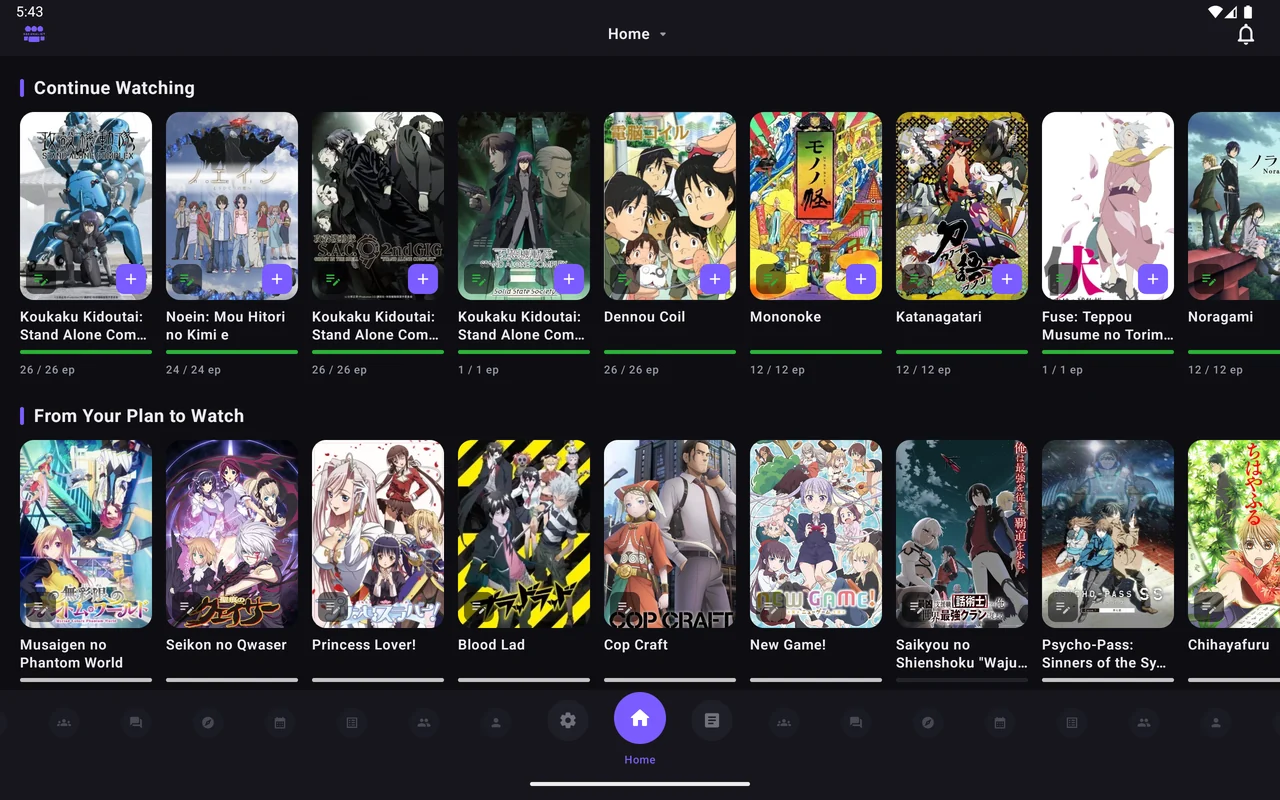Expand the Home dropdown at the top

click(638, 34)
